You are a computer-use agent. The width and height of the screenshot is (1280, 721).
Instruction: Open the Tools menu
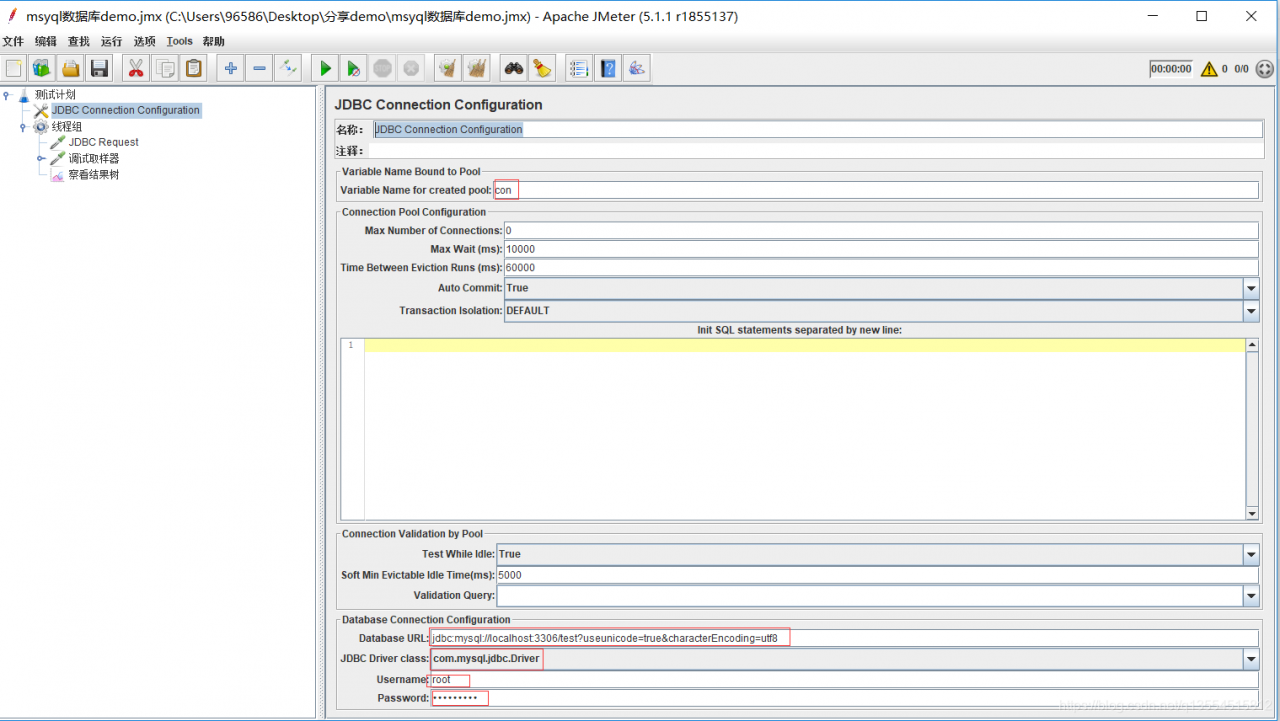coord(180,41)
